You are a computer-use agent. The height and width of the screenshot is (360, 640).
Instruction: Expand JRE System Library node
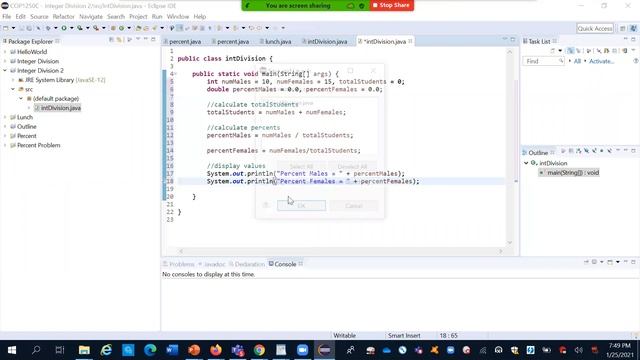(13, 80)
